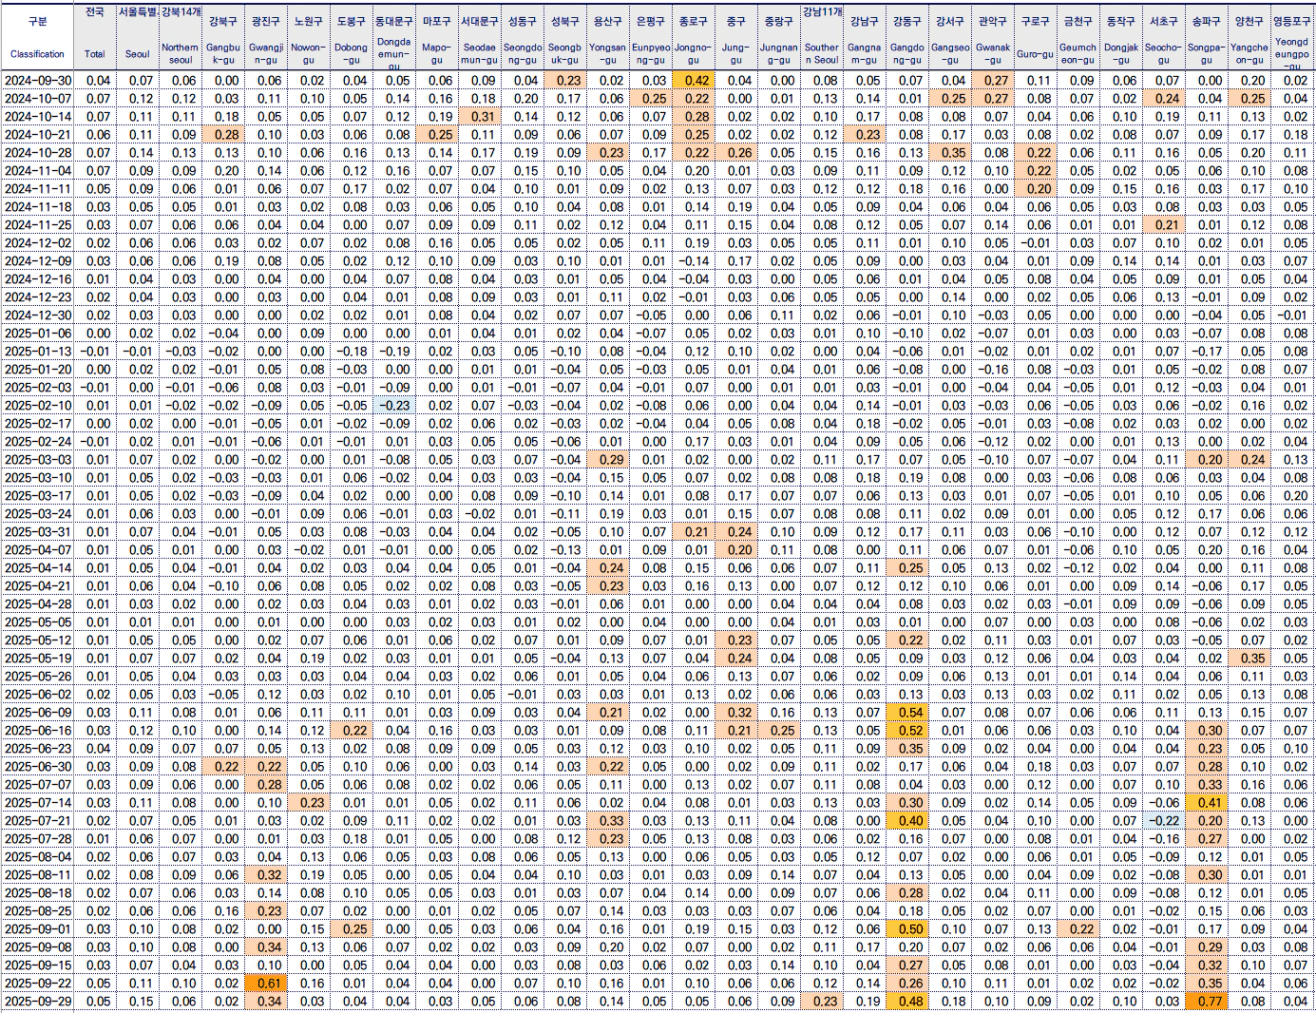Click the 관악구 Gwanak-gu column header

993,37
